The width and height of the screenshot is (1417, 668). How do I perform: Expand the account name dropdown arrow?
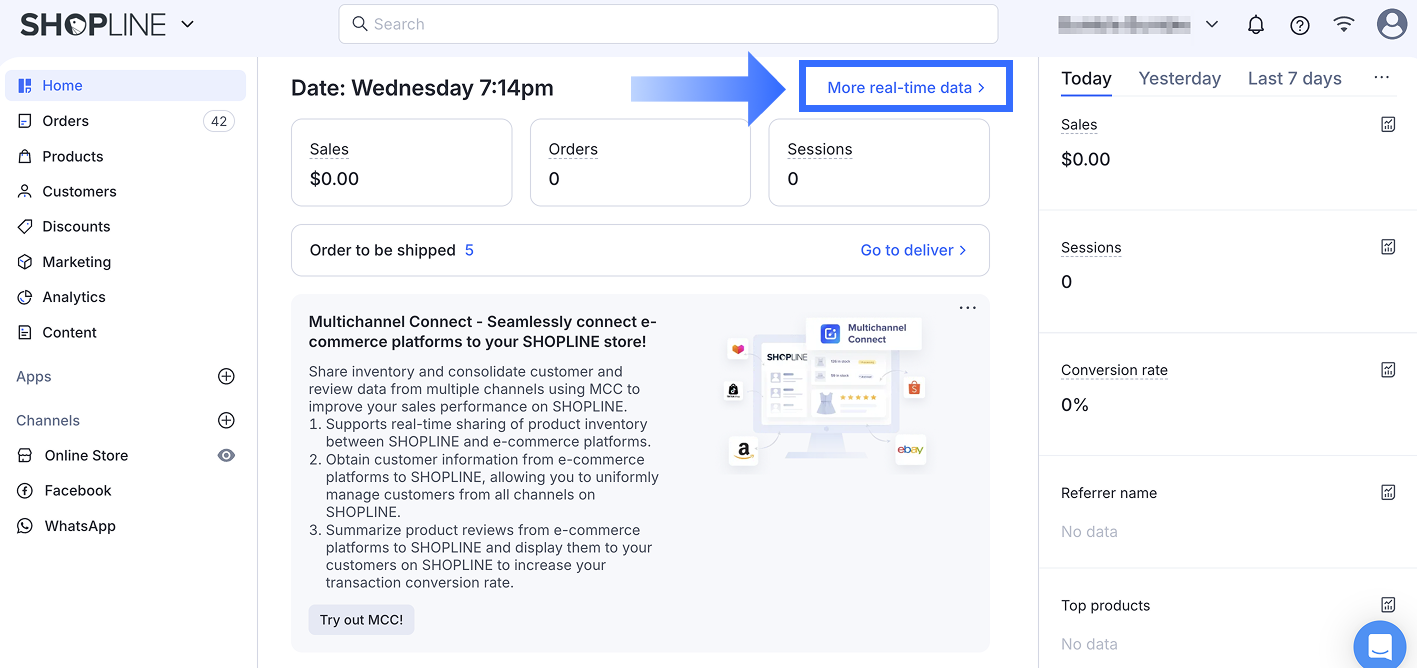[x=1212, y=25]
